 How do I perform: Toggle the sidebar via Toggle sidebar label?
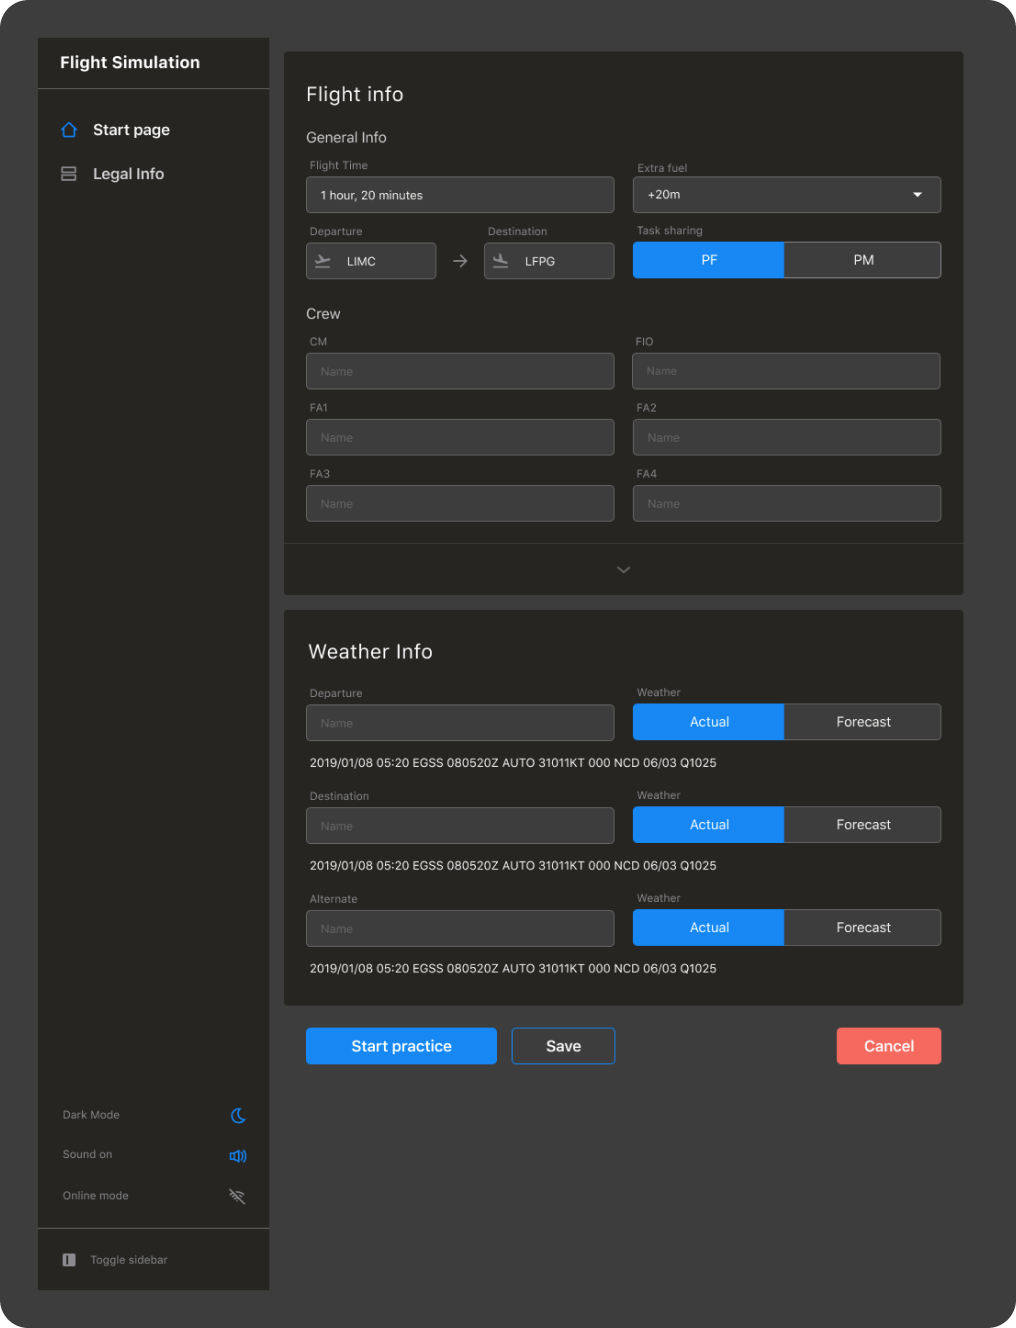(x=129, y=1260)
